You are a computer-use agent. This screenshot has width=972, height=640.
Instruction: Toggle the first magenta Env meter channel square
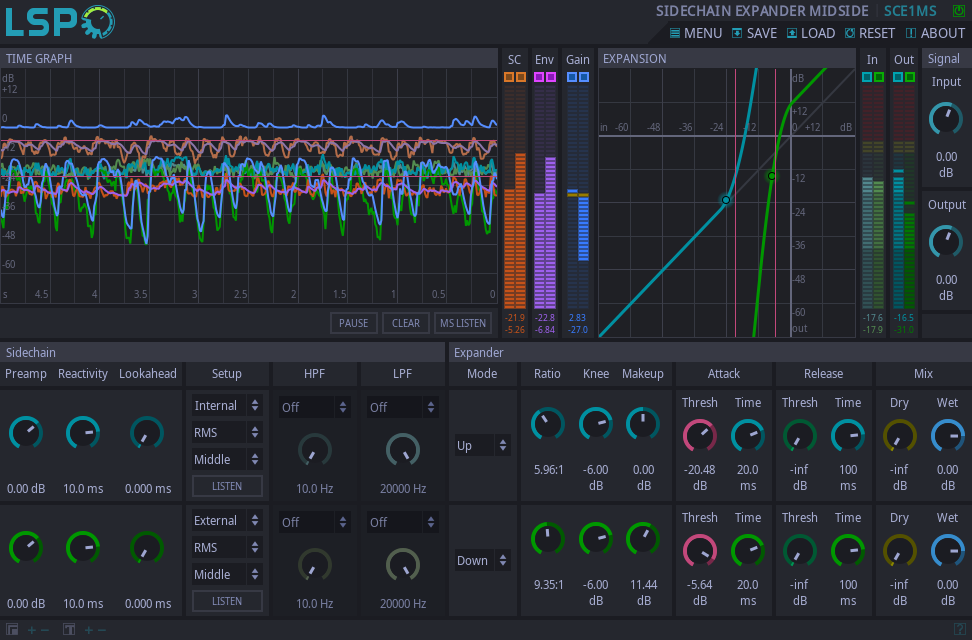539,77
